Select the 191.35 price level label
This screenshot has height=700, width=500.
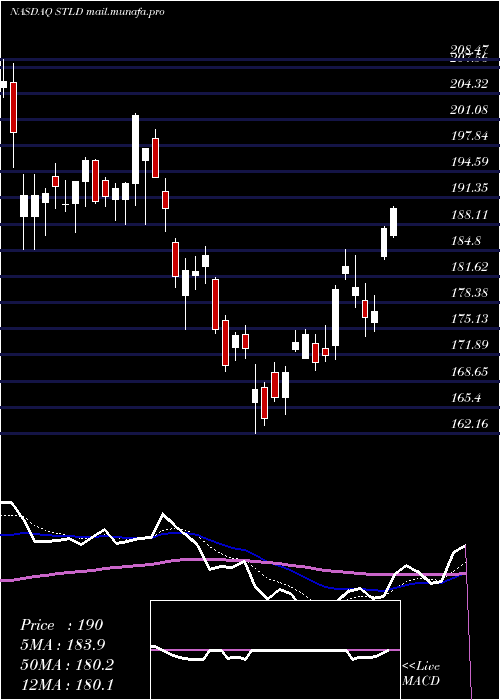[x=469, y=188]
